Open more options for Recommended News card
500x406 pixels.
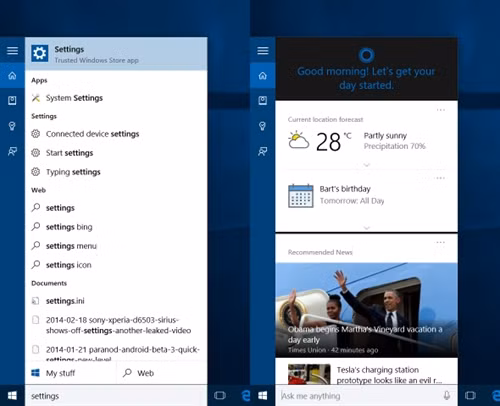[441, 242]
